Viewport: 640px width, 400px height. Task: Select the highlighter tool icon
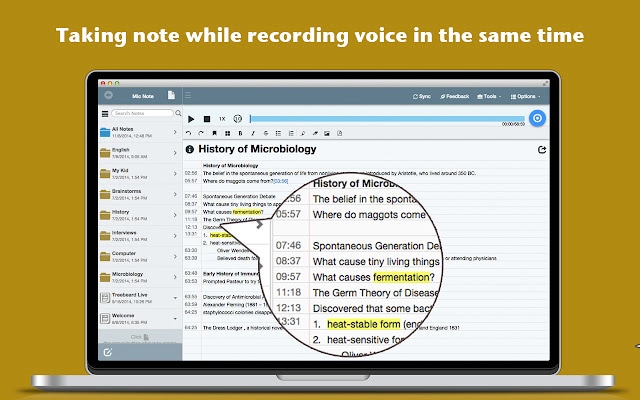click(315, 133)
